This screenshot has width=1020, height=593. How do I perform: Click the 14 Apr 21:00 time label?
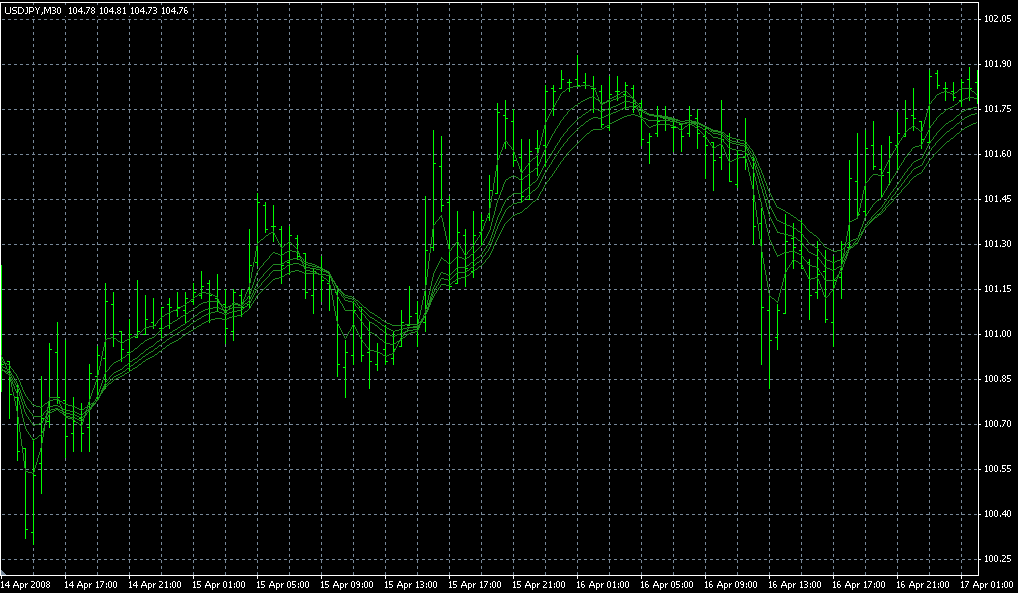(x=155, y=585)
